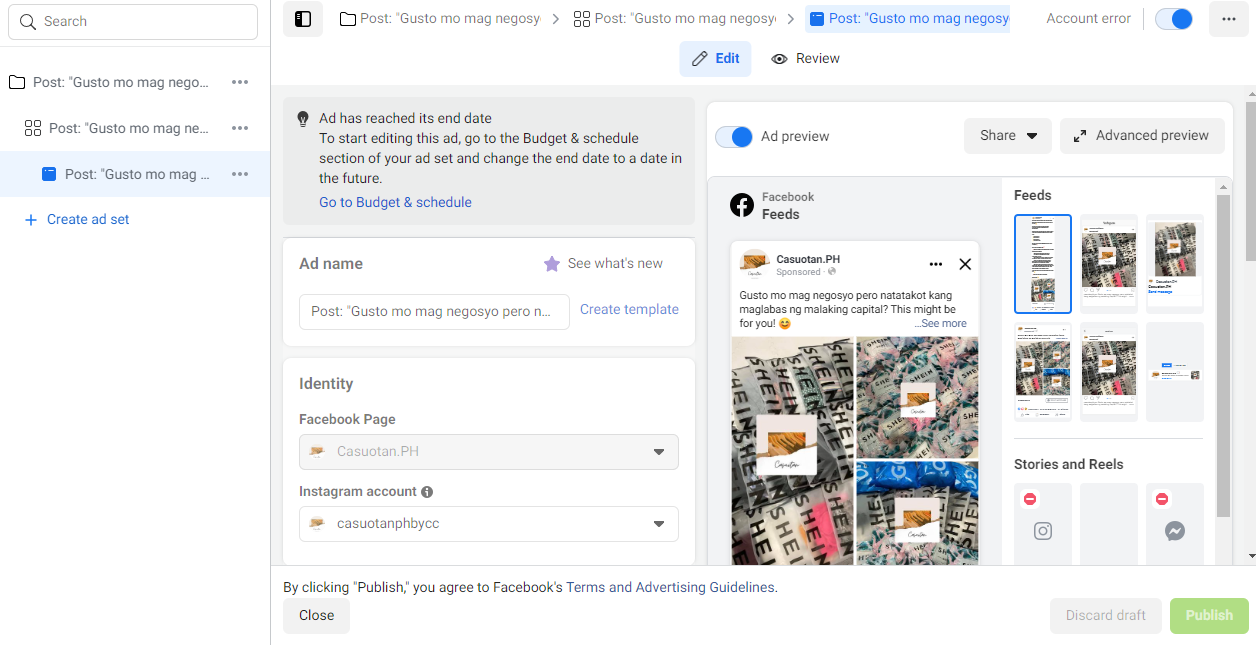1256x645 pixels.
Task: Open the Share dropdown menu
Action: tap(1008, 136)
